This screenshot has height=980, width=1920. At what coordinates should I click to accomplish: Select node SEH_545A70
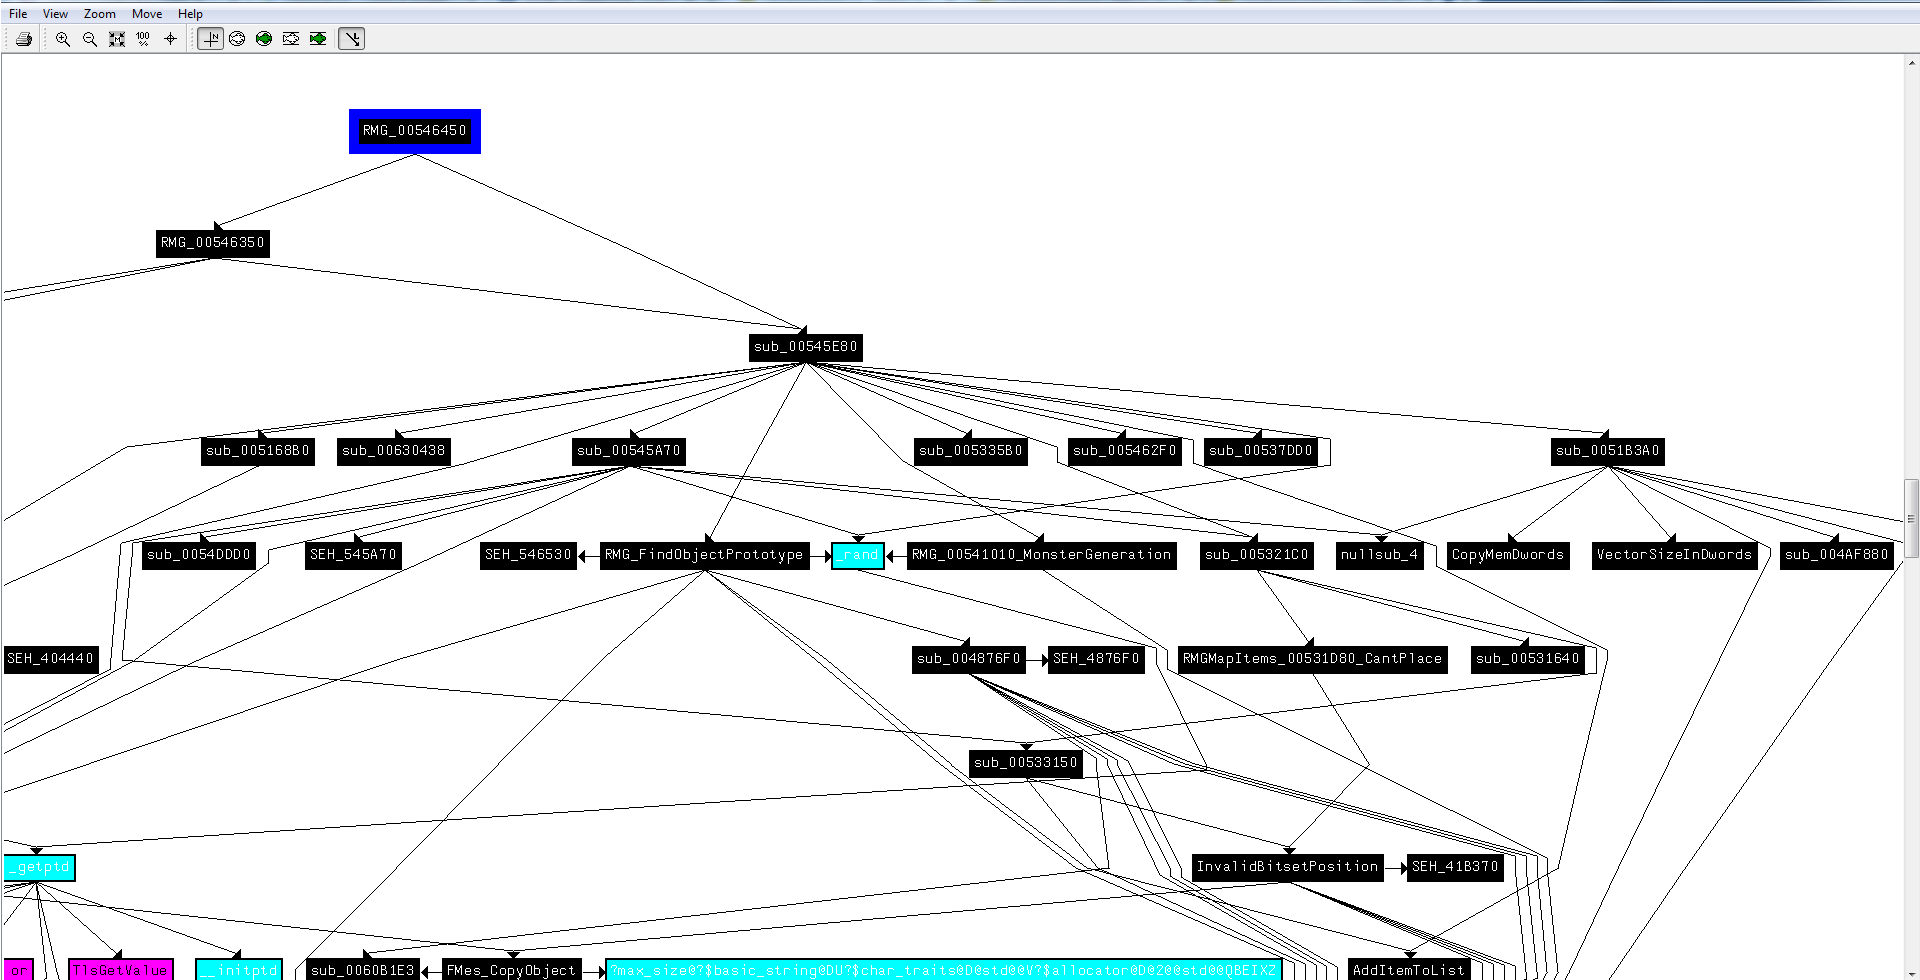pyautogui.click(x=354, y=555)
